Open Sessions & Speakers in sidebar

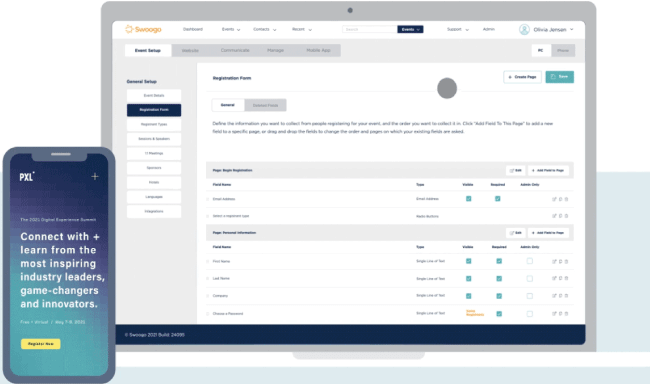[x=154, y=139]
